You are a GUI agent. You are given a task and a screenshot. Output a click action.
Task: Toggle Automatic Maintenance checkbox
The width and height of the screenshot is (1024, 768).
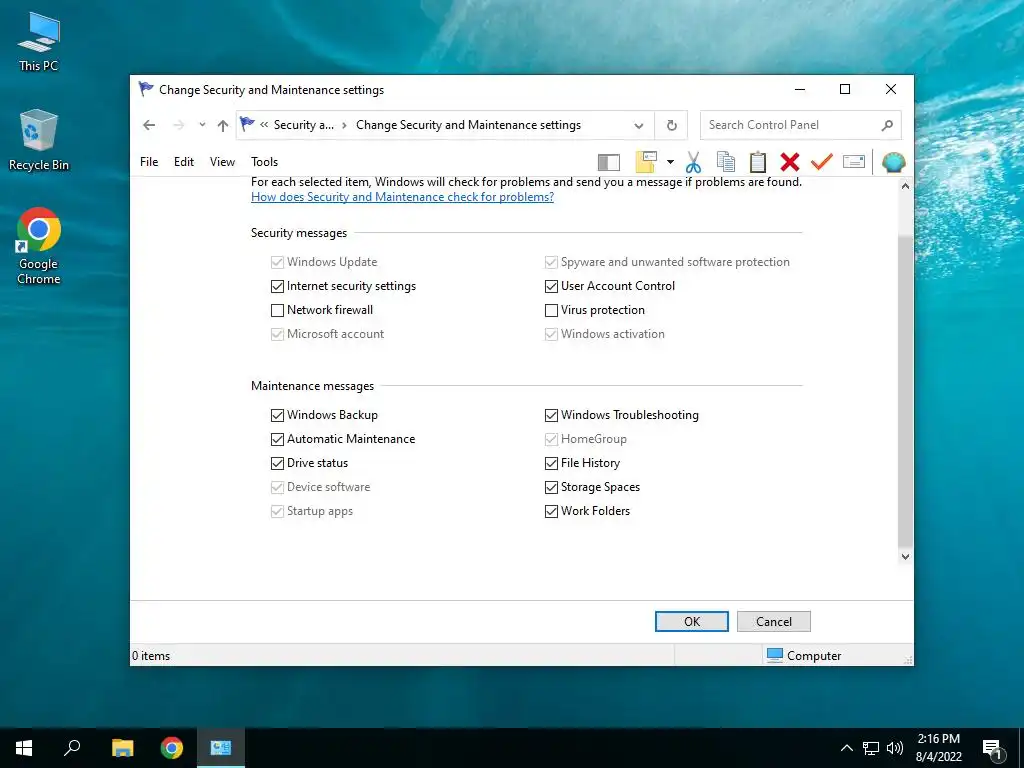coord(278,440)
